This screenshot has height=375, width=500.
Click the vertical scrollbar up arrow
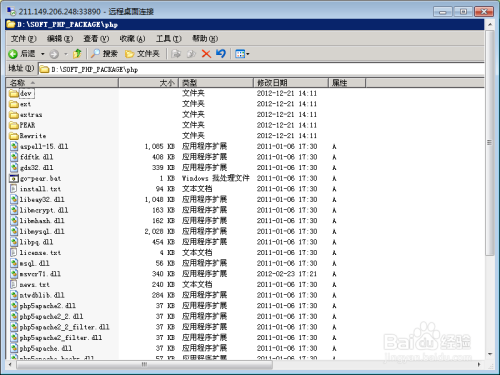click(x=490, y=25)
